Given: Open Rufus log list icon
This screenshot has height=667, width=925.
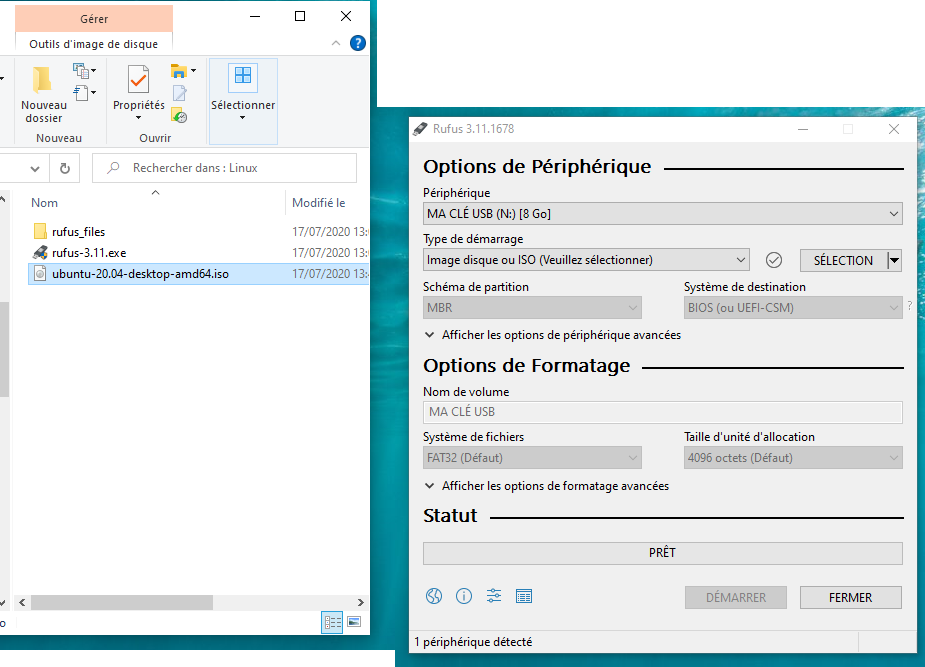Looking at the screenshot, I should [x=524, y=596].
